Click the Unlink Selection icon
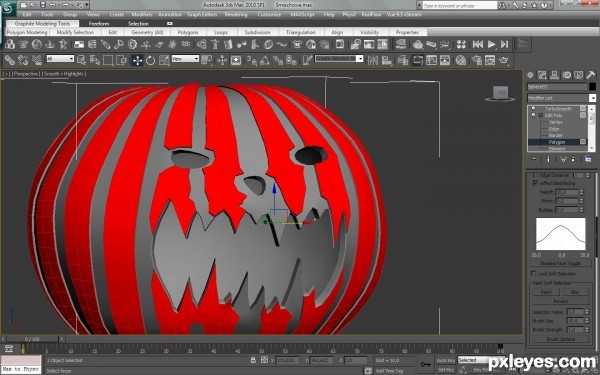The width and height of the screenshot is (600, 375). point(23,60)
